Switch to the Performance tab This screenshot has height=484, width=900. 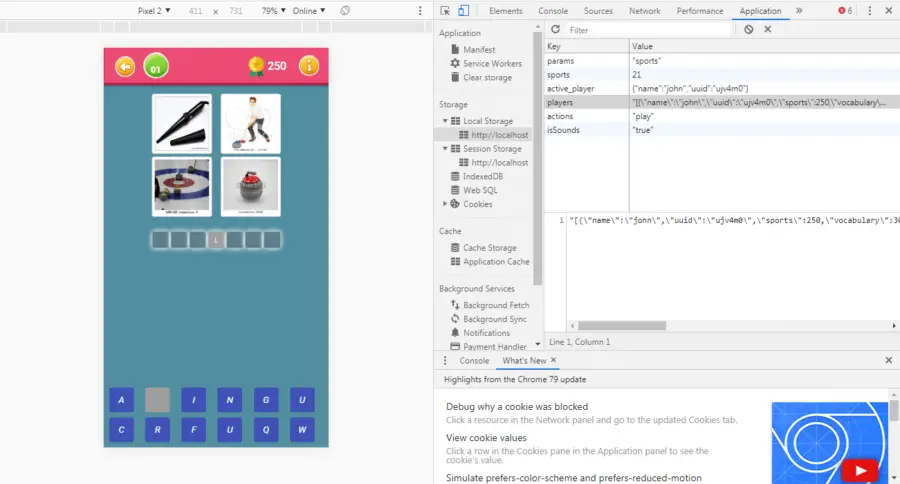tap(700, 10)
